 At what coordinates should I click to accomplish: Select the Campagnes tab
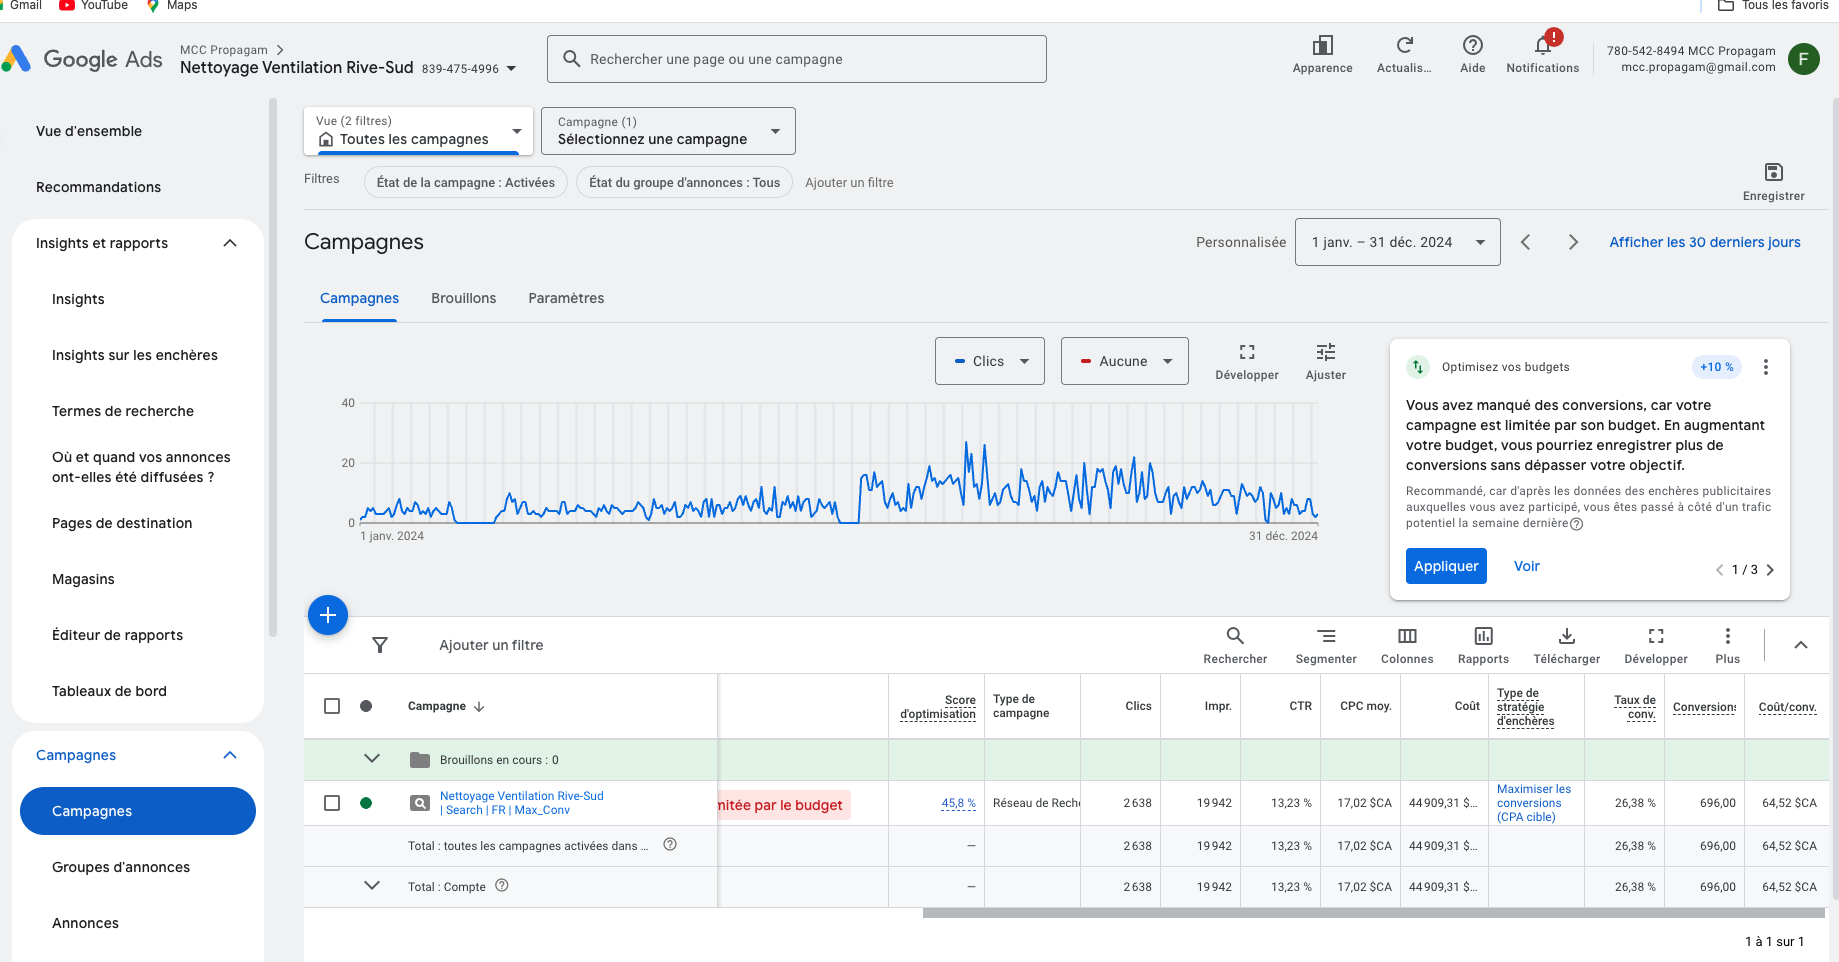(x=359, y=298)
